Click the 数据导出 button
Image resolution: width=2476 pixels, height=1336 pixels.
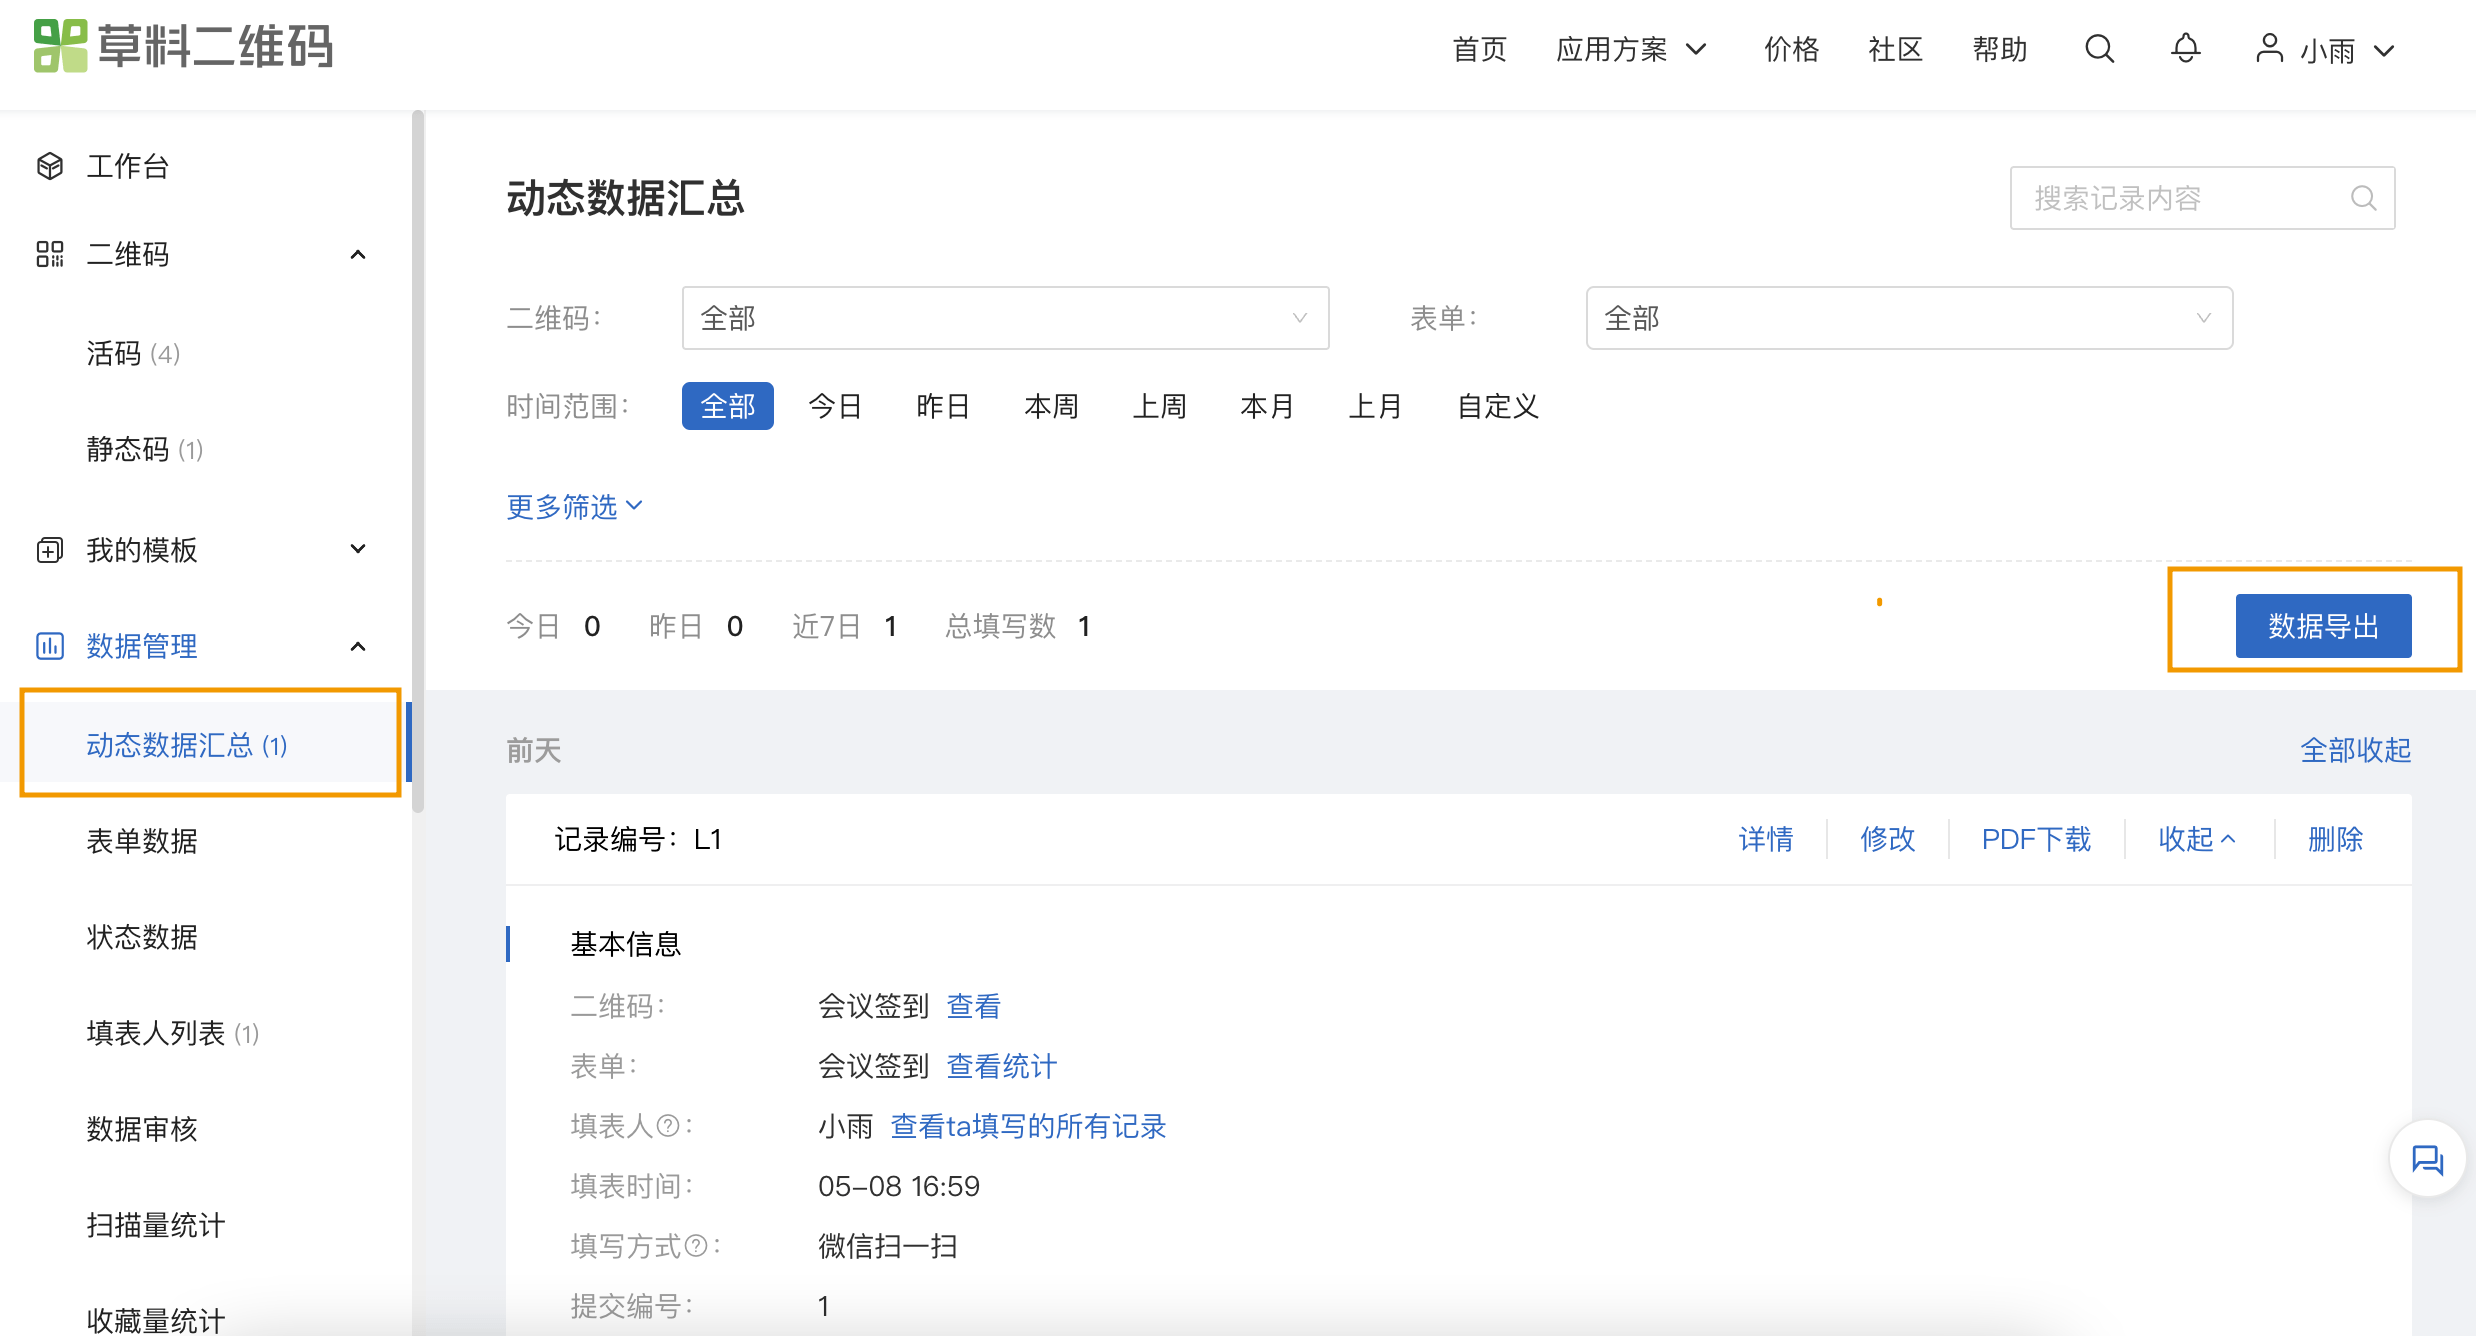click(2323, 626)
